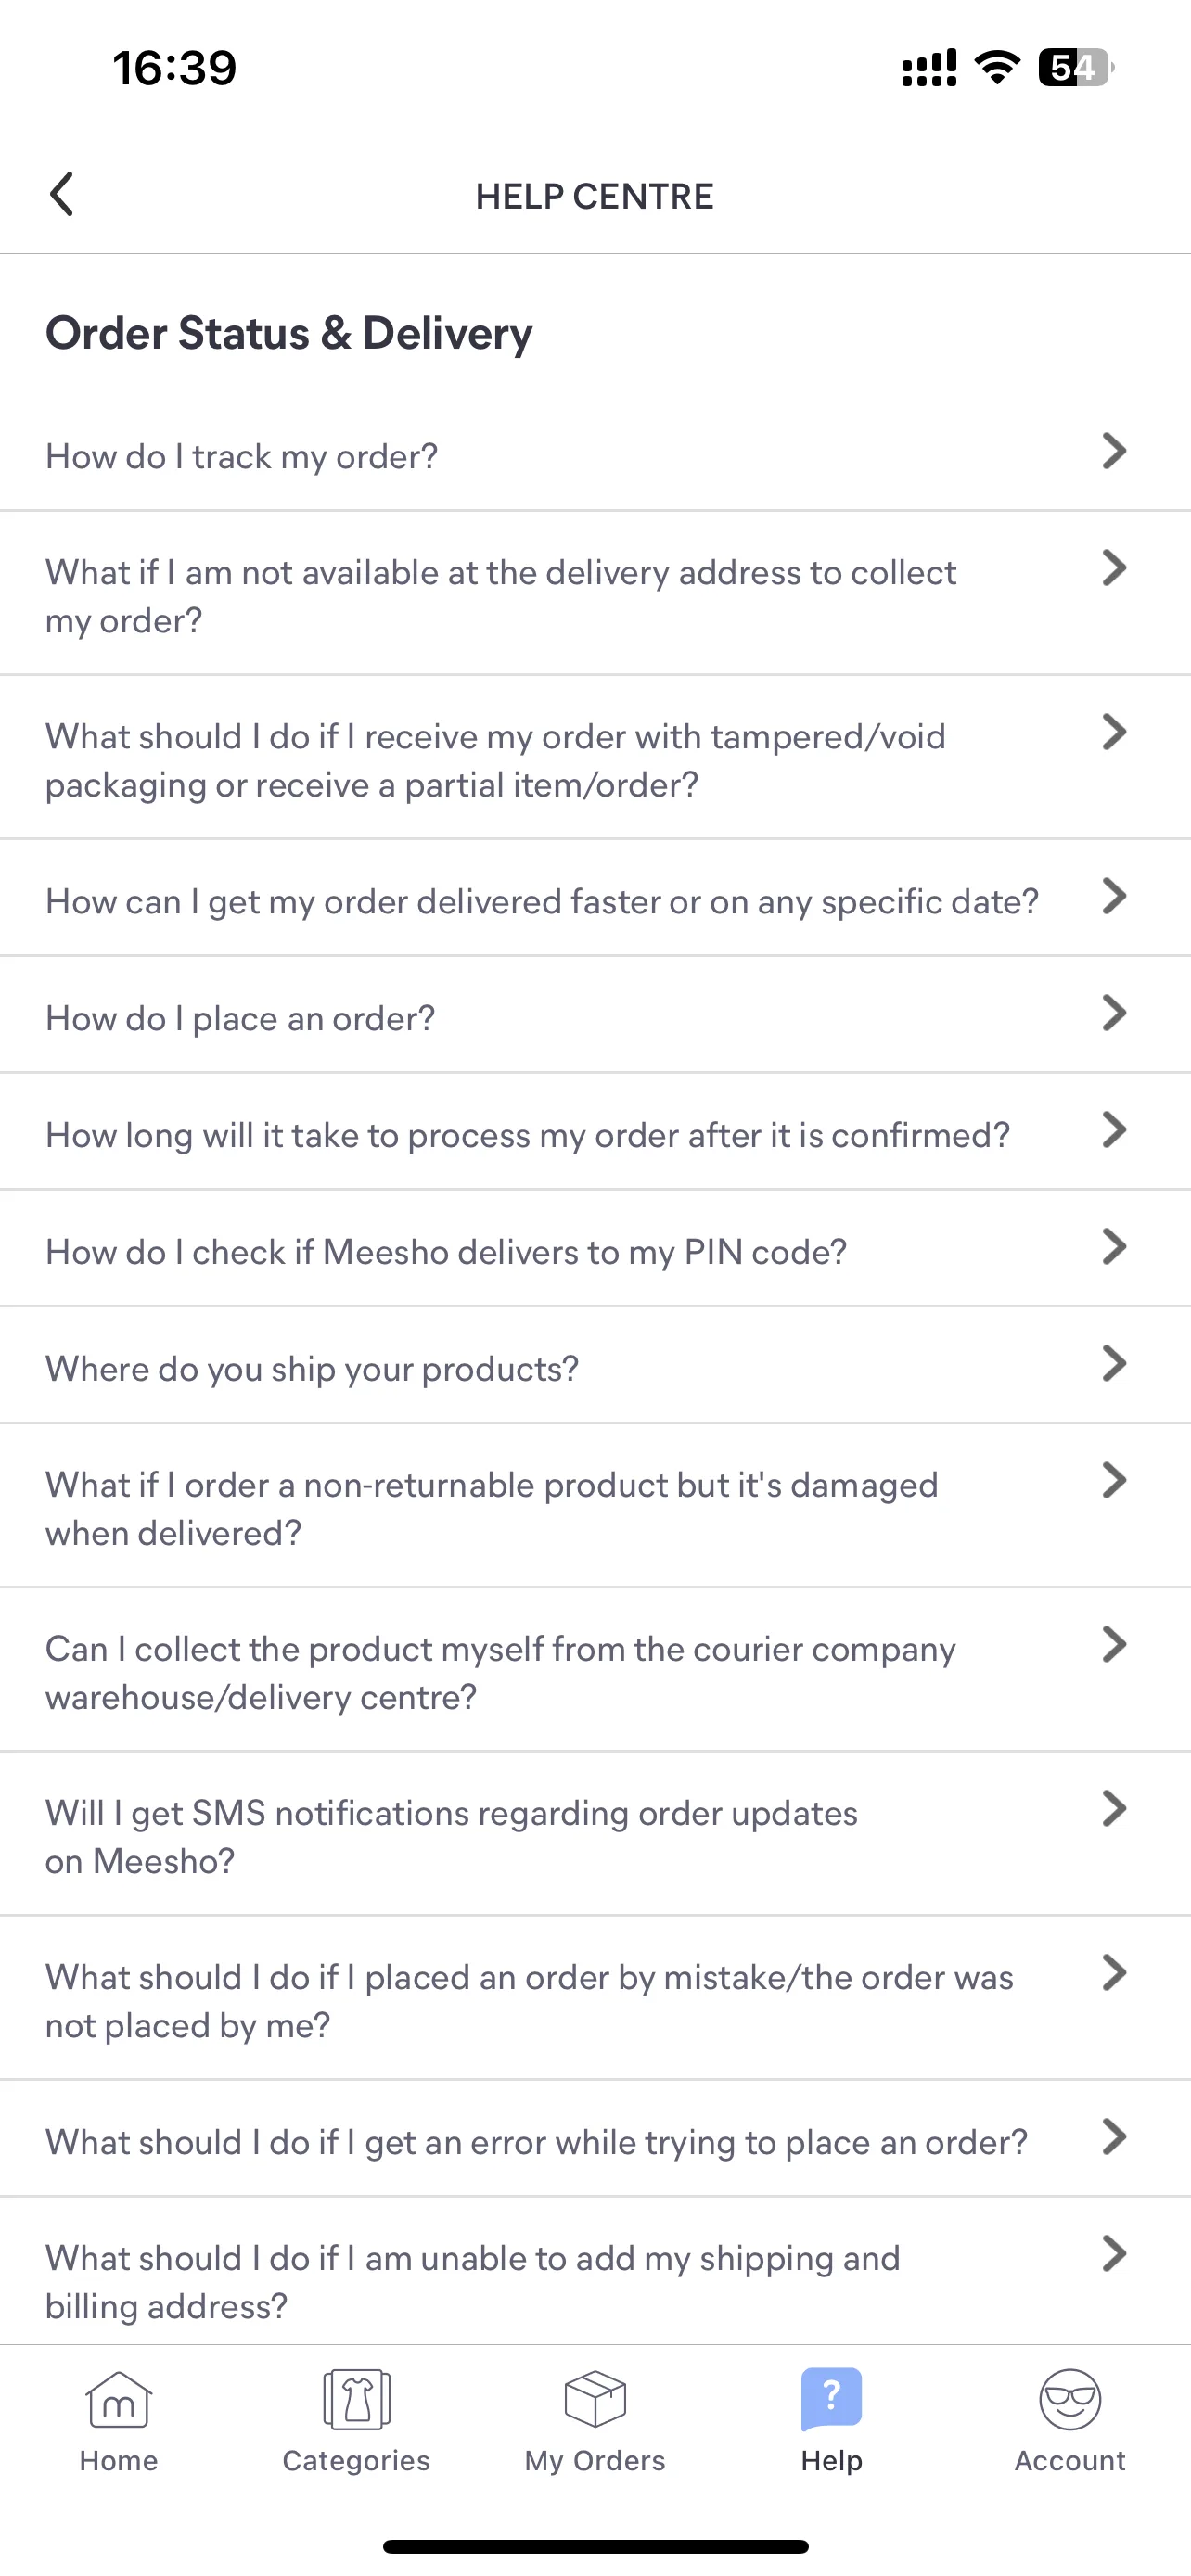The height and width of the screenshot is (2576, 1191).
Task: Open question about error while placing an order
Action: click(595, 2139)
